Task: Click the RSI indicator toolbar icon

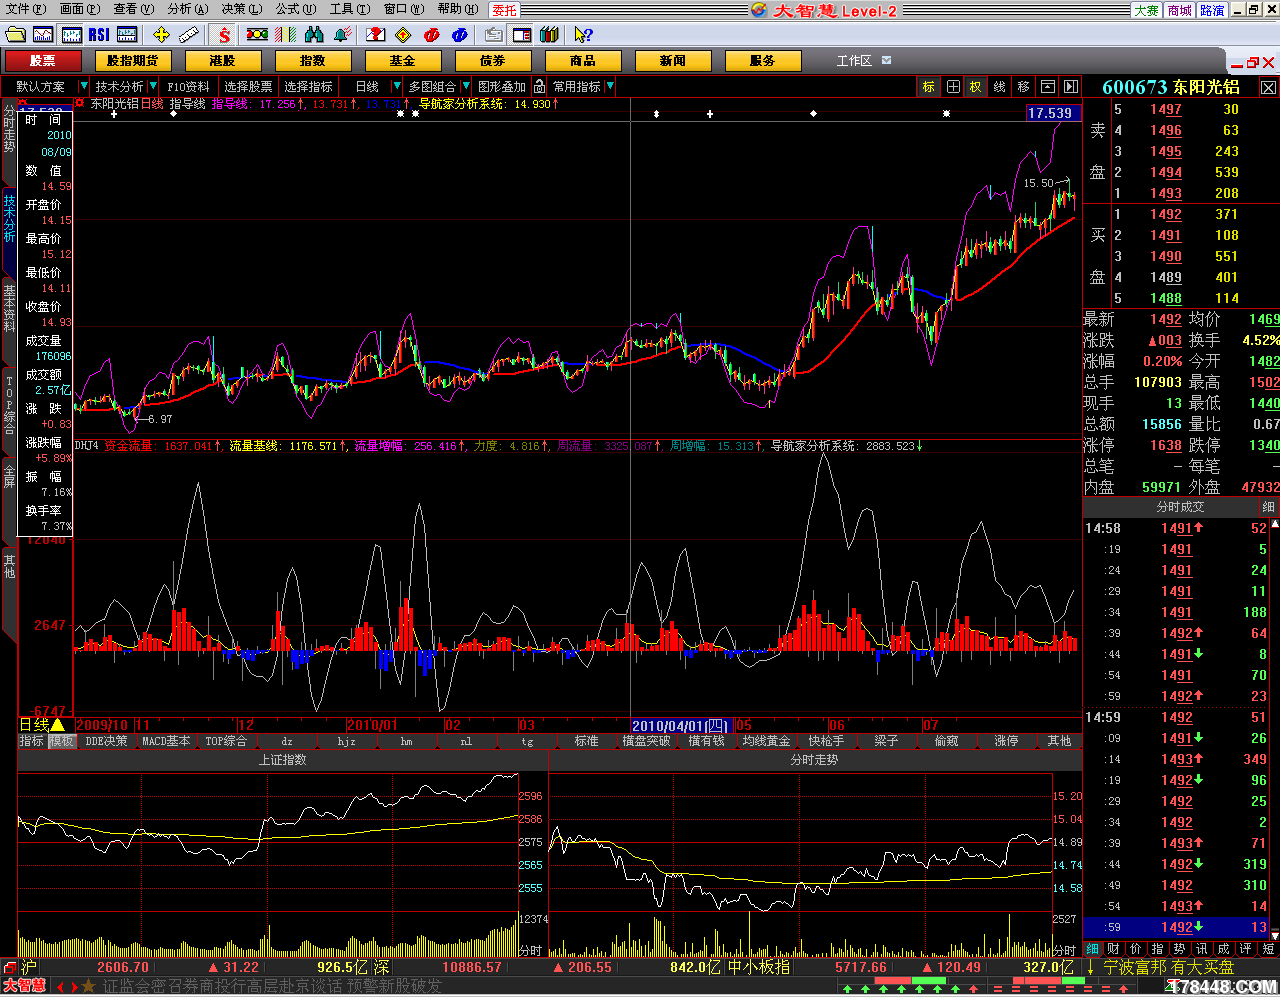Action: (99, 35)
